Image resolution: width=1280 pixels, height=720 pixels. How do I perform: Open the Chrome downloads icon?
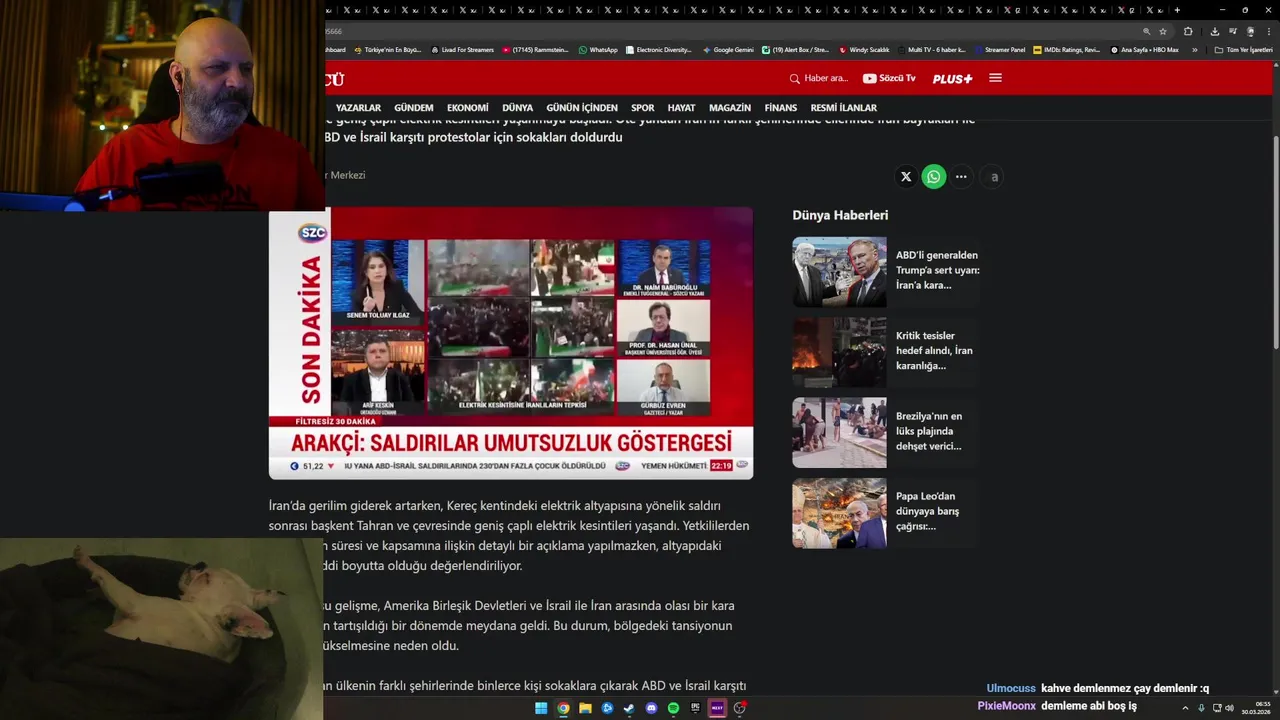click(x=1215, y=31)
